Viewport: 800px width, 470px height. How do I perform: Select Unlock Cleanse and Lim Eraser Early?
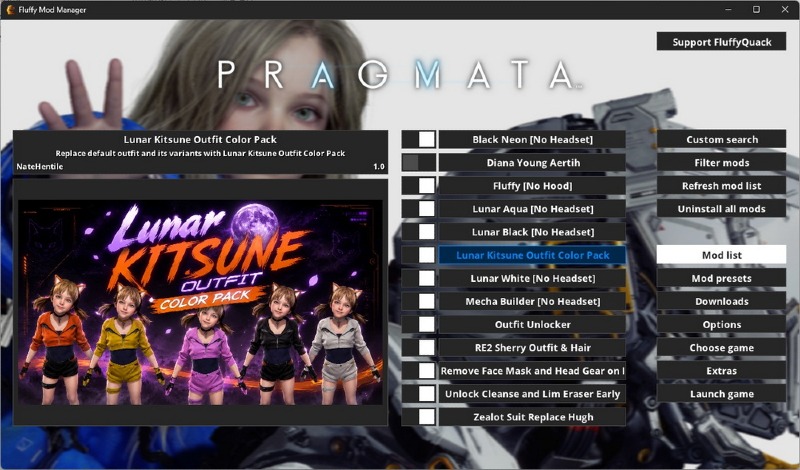[532, 393]
